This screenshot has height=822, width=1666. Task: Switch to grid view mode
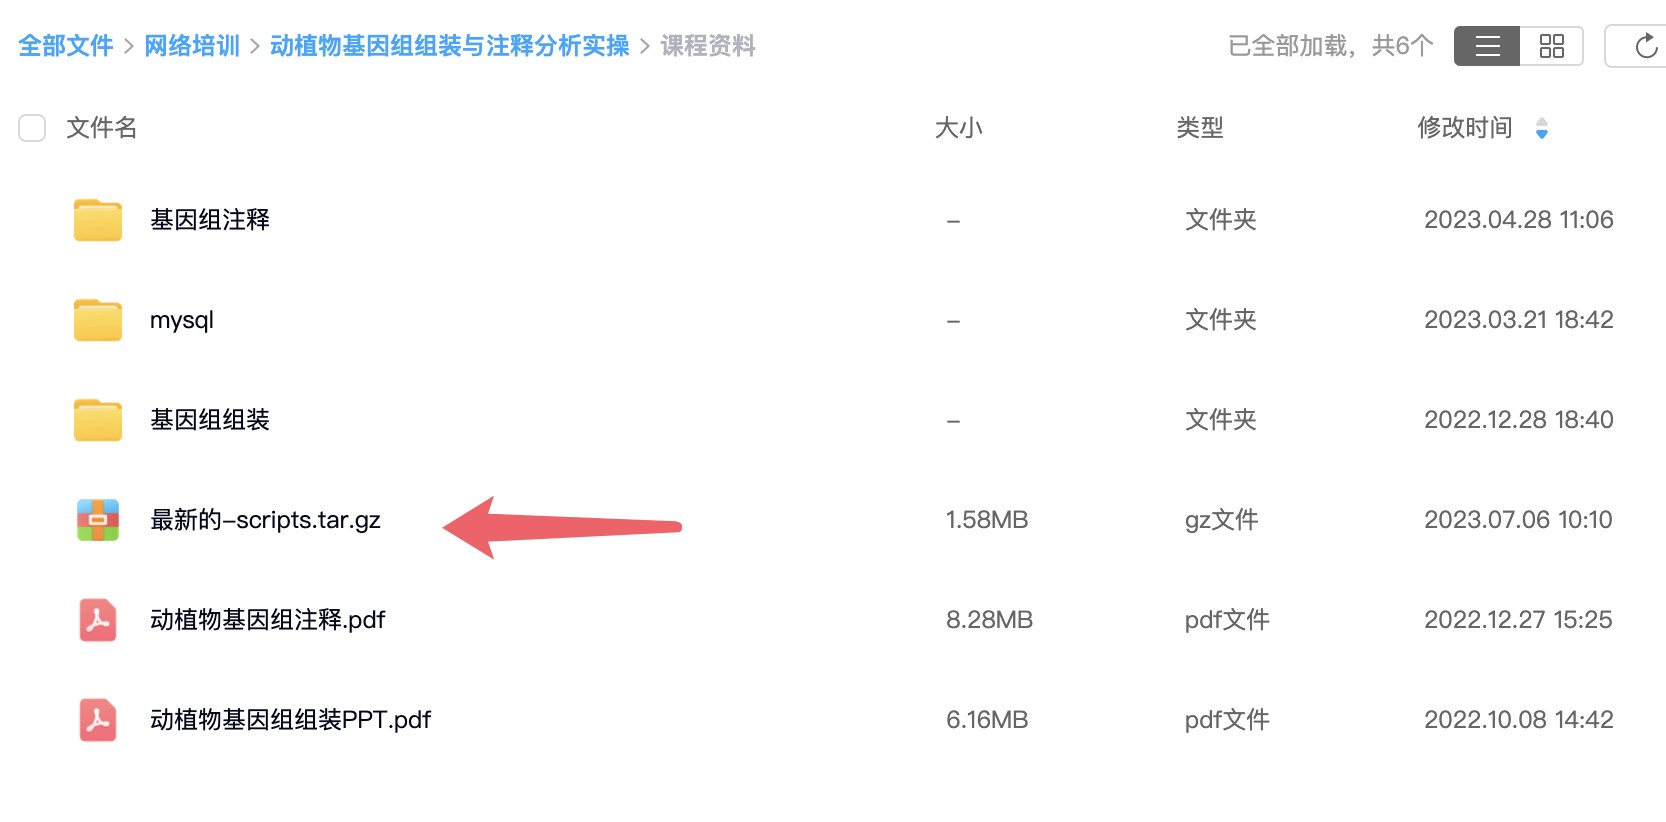1551,46
